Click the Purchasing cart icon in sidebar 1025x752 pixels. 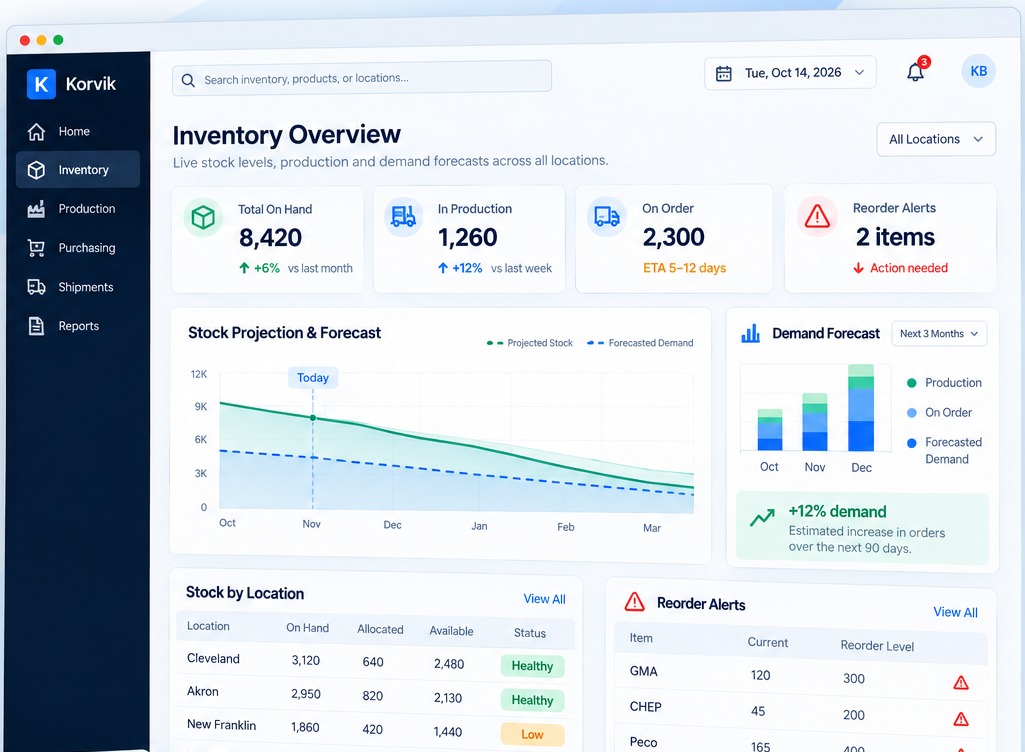point(37,248)
